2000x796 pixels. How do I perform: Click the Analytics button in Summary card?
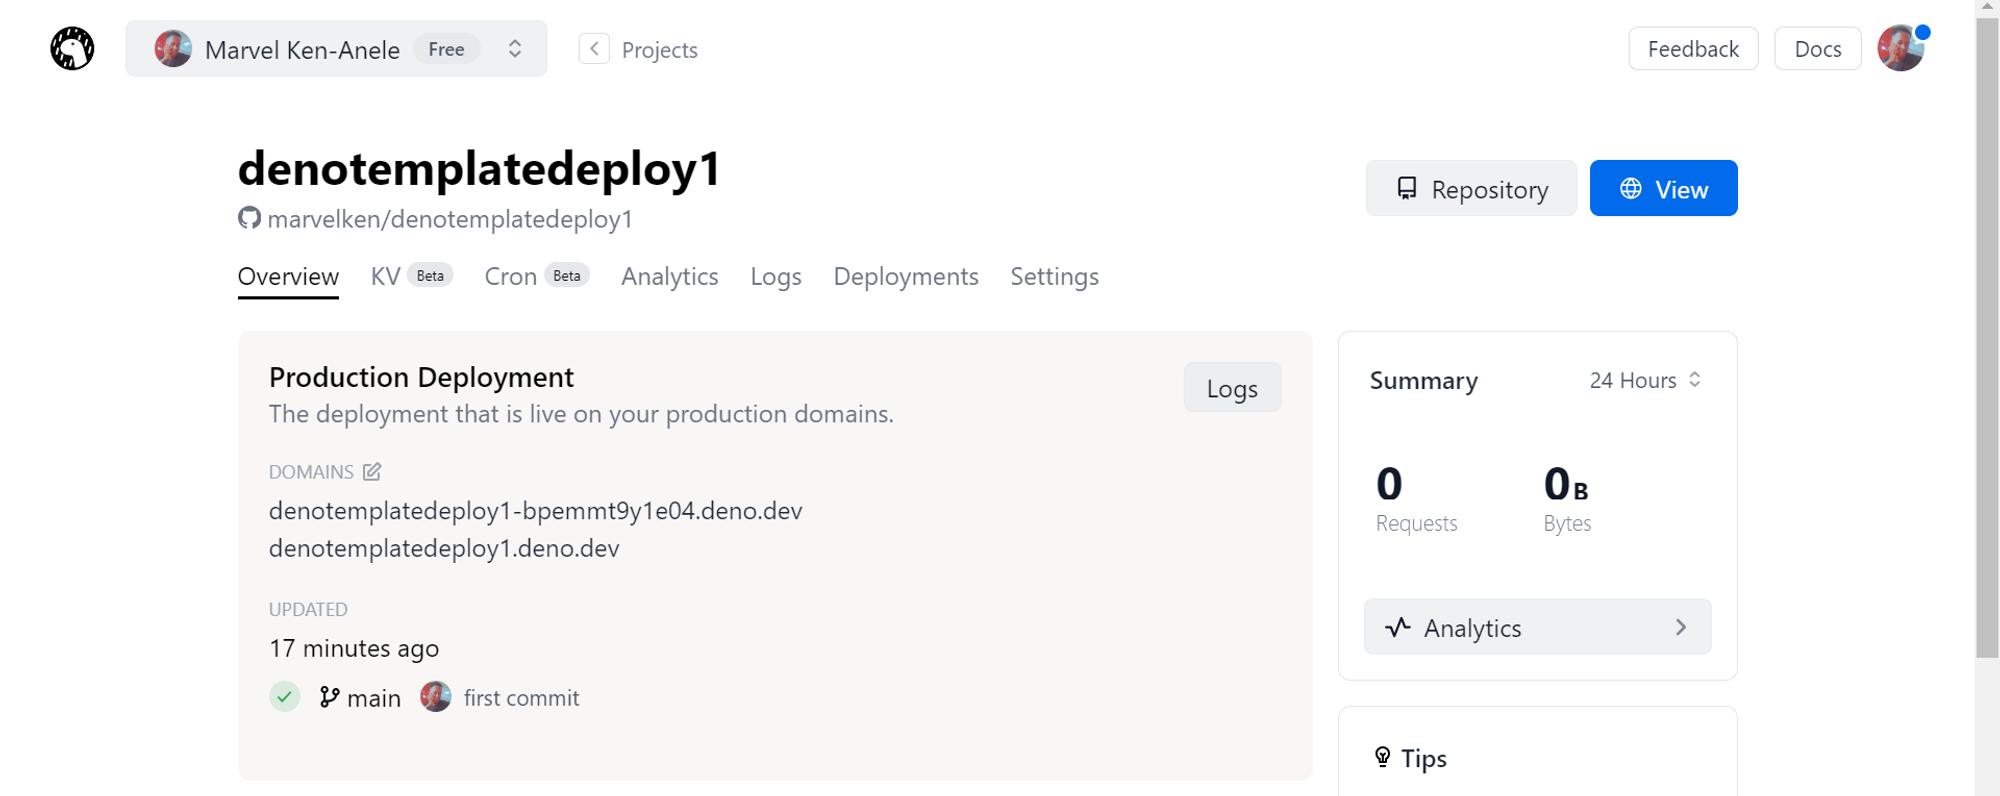[x=1537, y=627]
